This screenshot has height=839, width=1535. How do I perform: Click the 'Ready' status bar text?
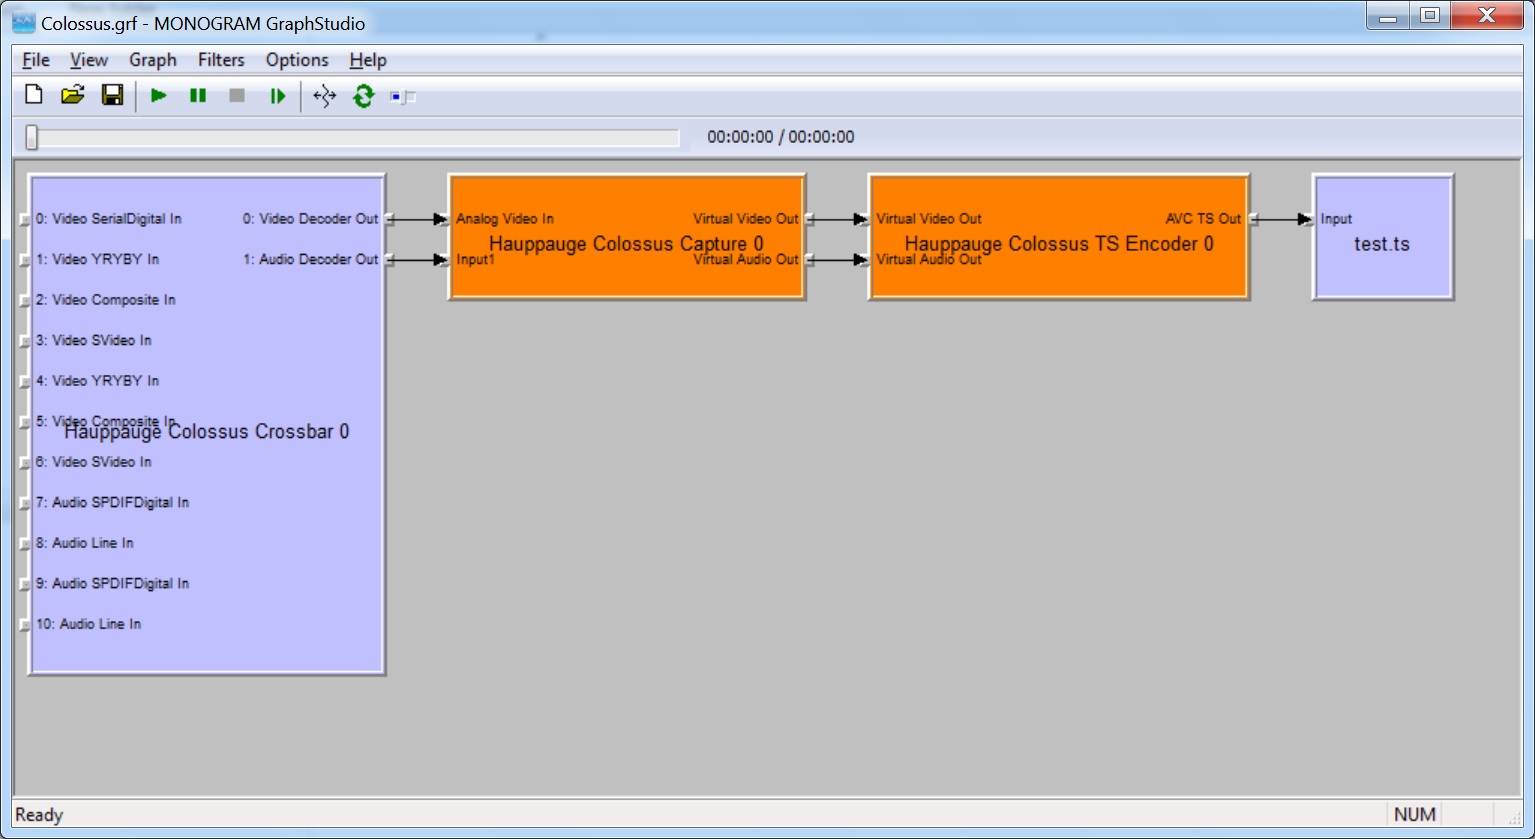pyautogui.click(x=39, y=815)
